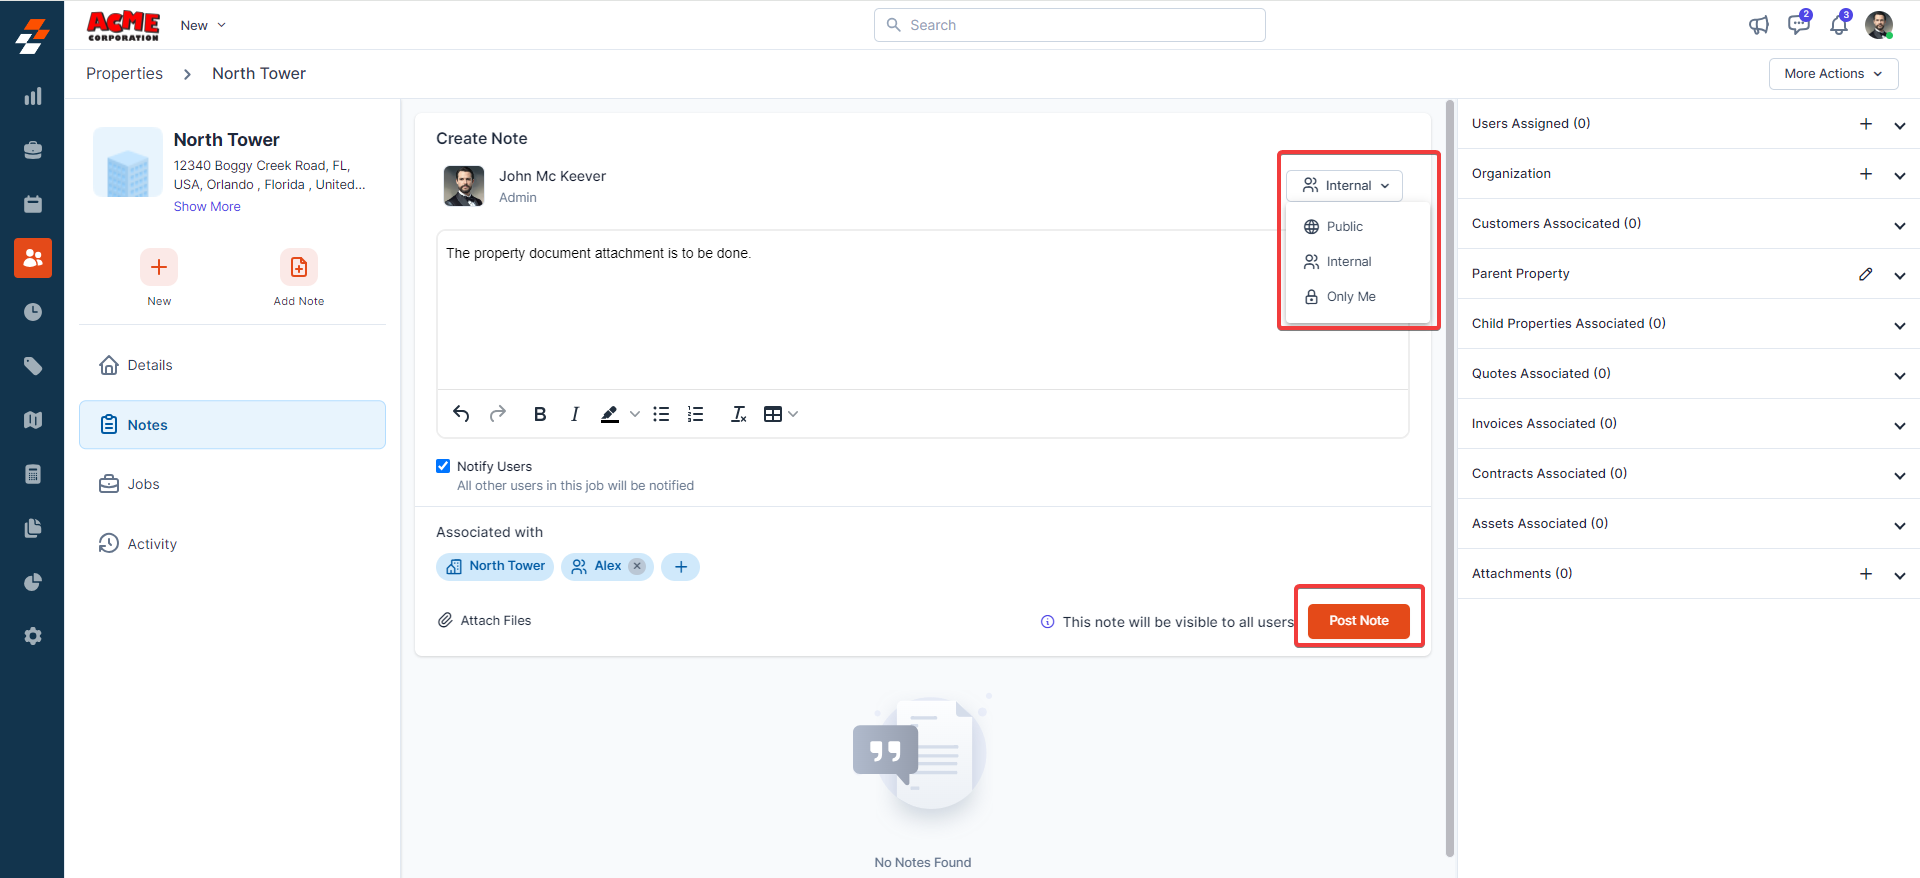Expand Invoices Associated section
The width and height of the screenshot is (1920, 878).
[1899, 425]
